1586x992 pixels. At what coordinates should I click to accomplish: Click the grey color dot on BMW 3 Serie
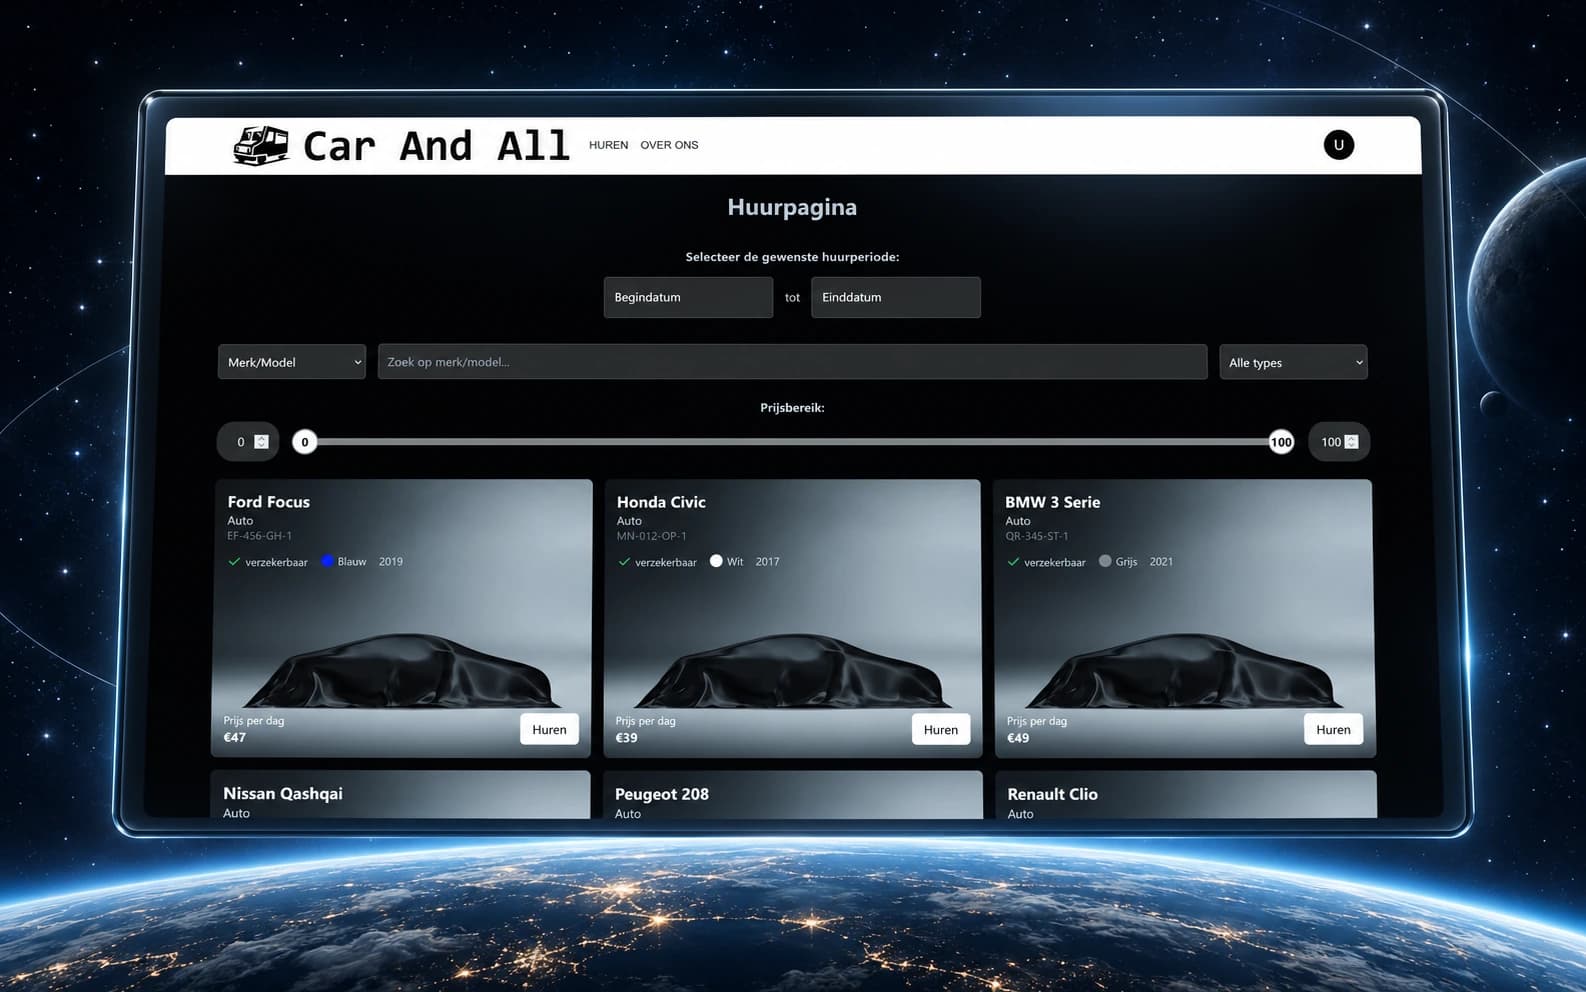click(x=1105, y=561)
